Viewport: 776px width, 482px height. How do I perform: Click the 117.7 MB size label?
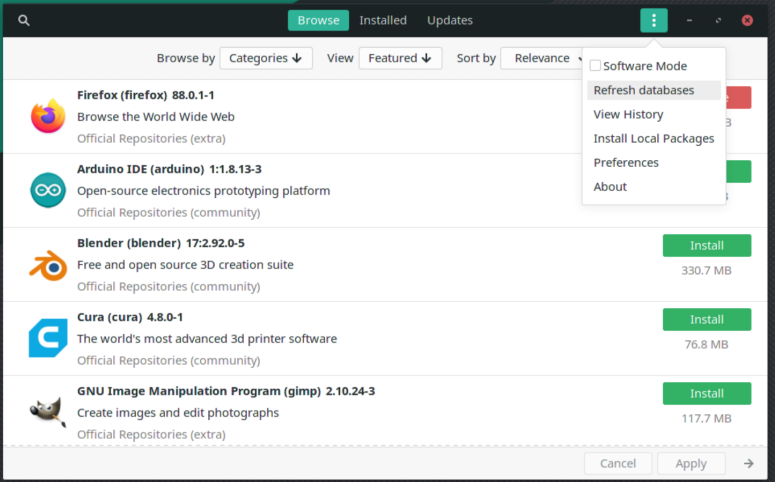tap(706, 419)
